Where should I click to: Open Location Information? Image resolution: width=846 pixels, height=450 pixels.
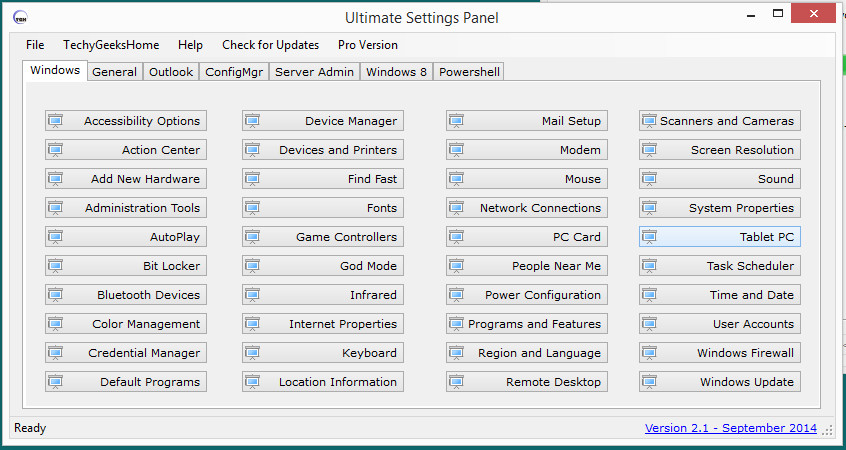tap(323, 382)
